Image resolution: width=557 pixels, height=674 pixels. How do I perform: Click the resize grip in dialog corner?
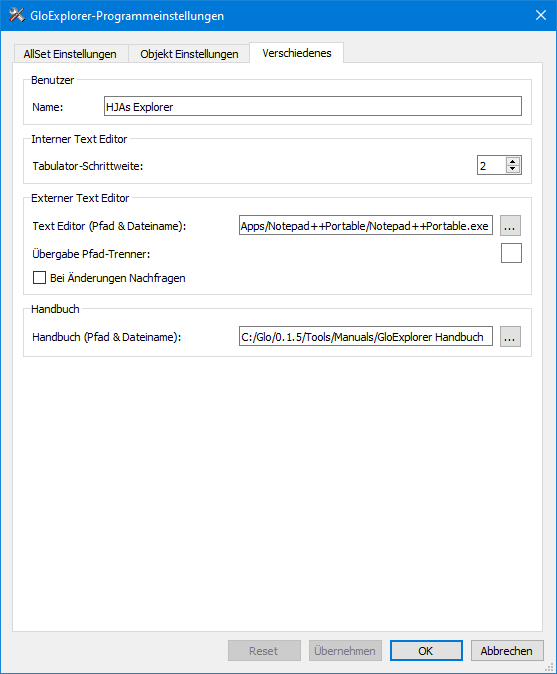pos(549,666)
